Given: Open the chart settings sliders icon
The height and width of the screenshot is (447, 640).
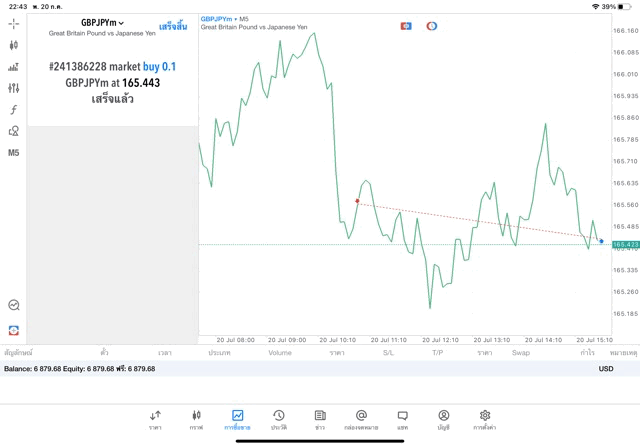Looking at the screenshot, I should click(x=13, y=88).
